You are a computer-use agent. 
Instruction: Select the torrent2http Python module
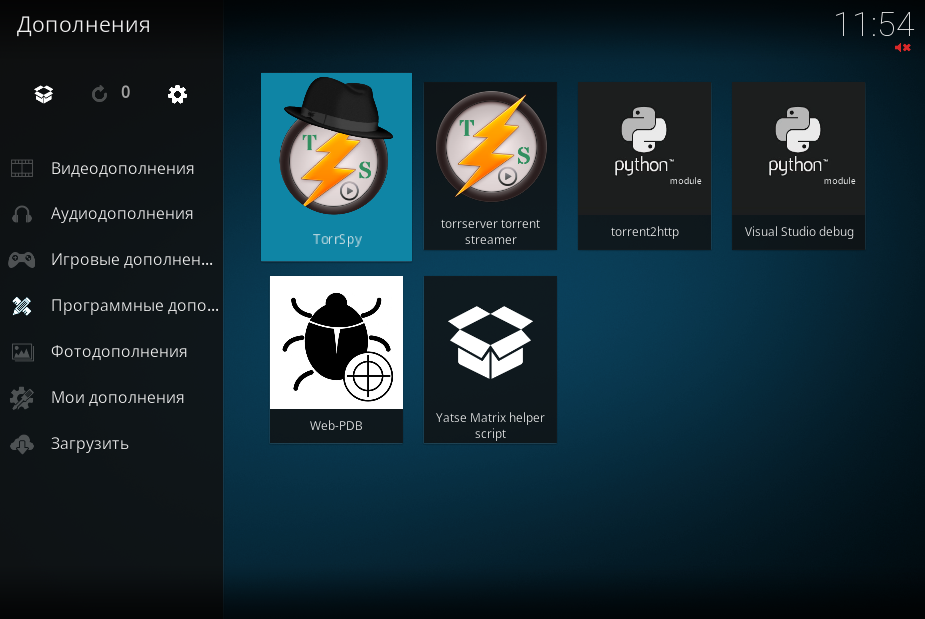click(644, 166)
